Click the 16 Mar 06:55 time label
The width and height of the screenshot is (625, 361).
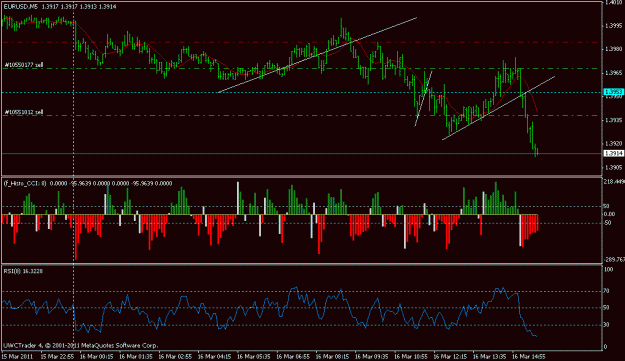293,356
